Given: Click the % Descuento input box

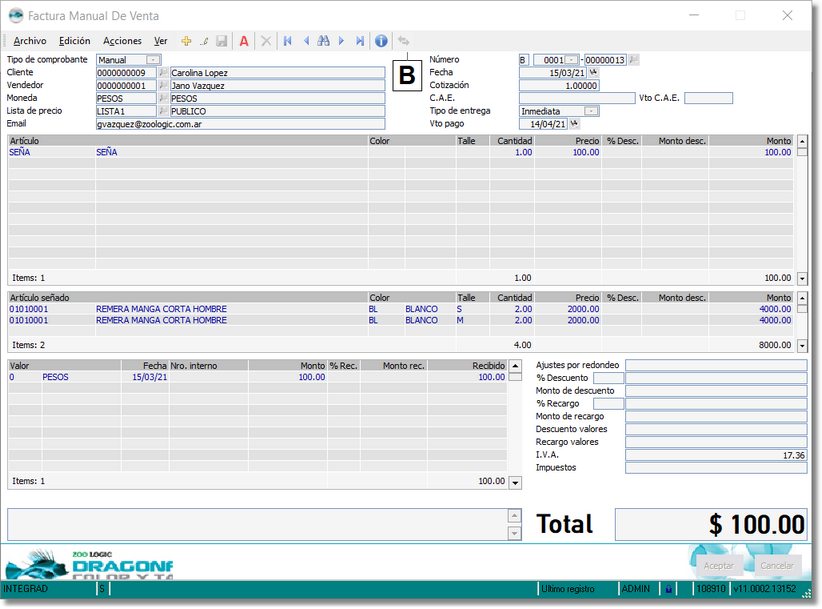Looking at the screenshot, I should [x=608, y=378].
